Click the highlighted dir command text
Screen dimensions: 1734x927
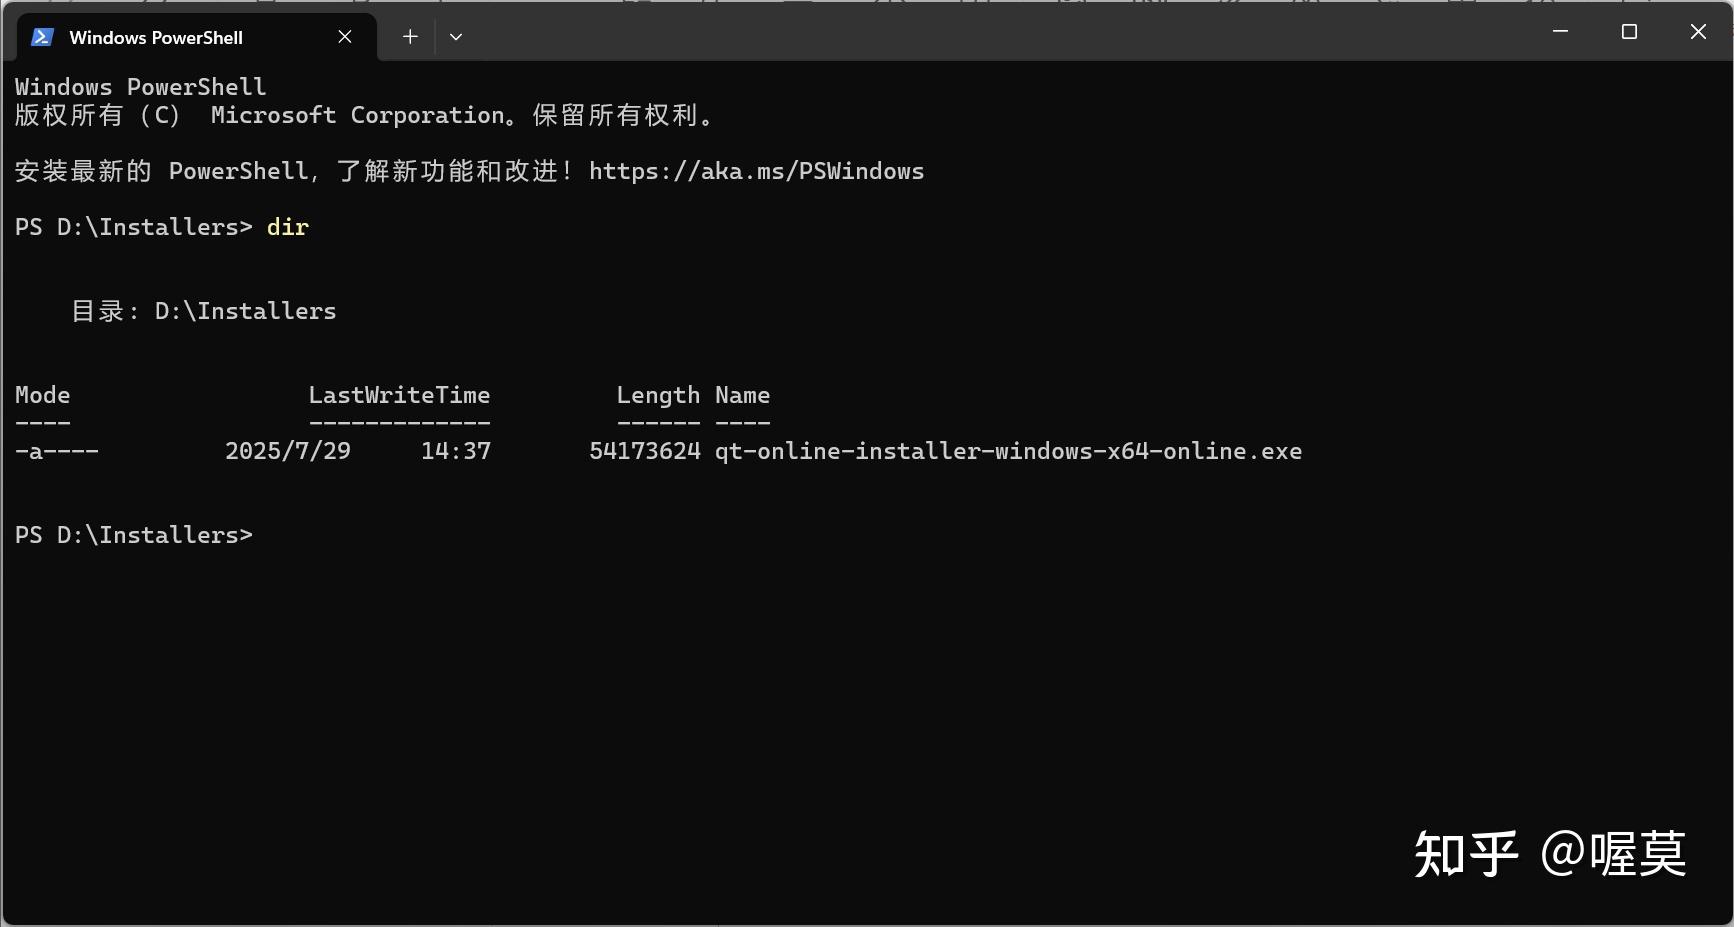[x=287, y=227]
